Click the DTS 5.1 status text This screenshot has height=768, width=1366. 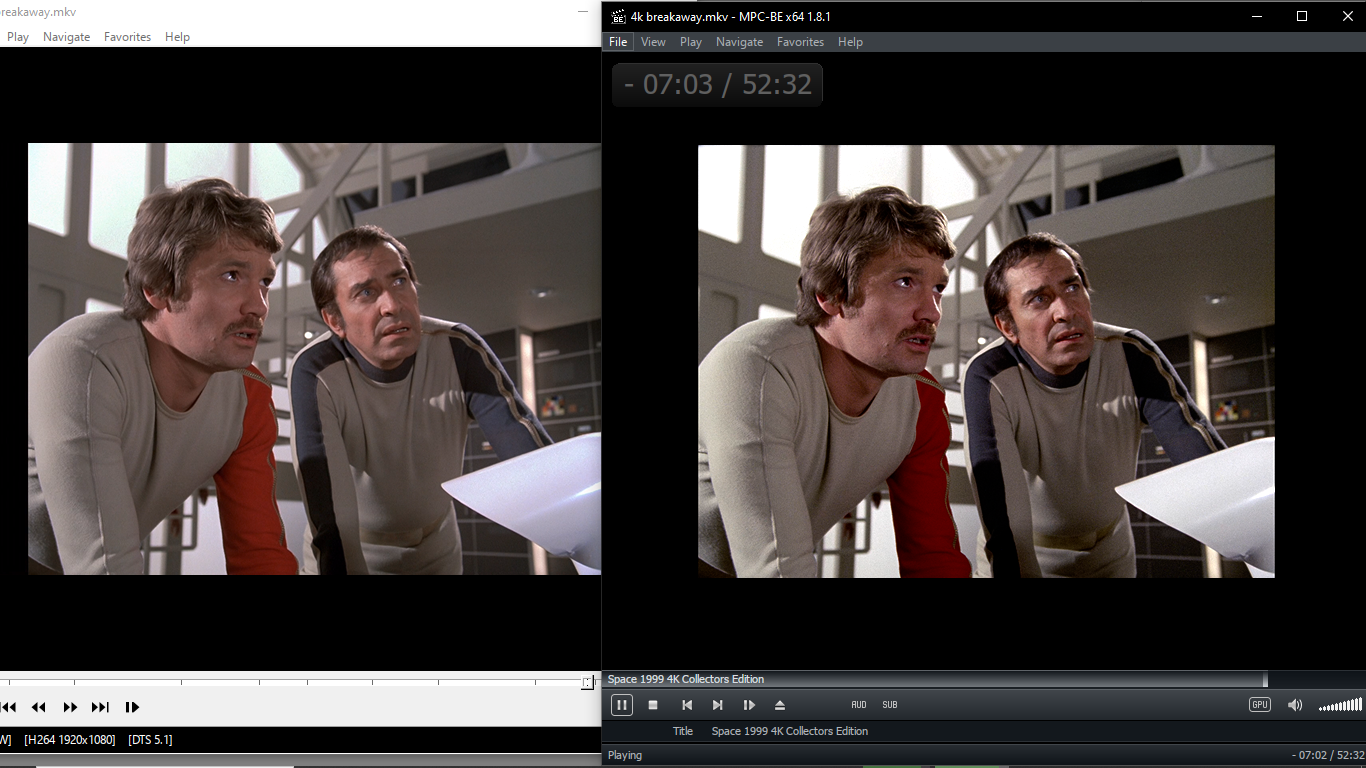(x=150, y=740)
